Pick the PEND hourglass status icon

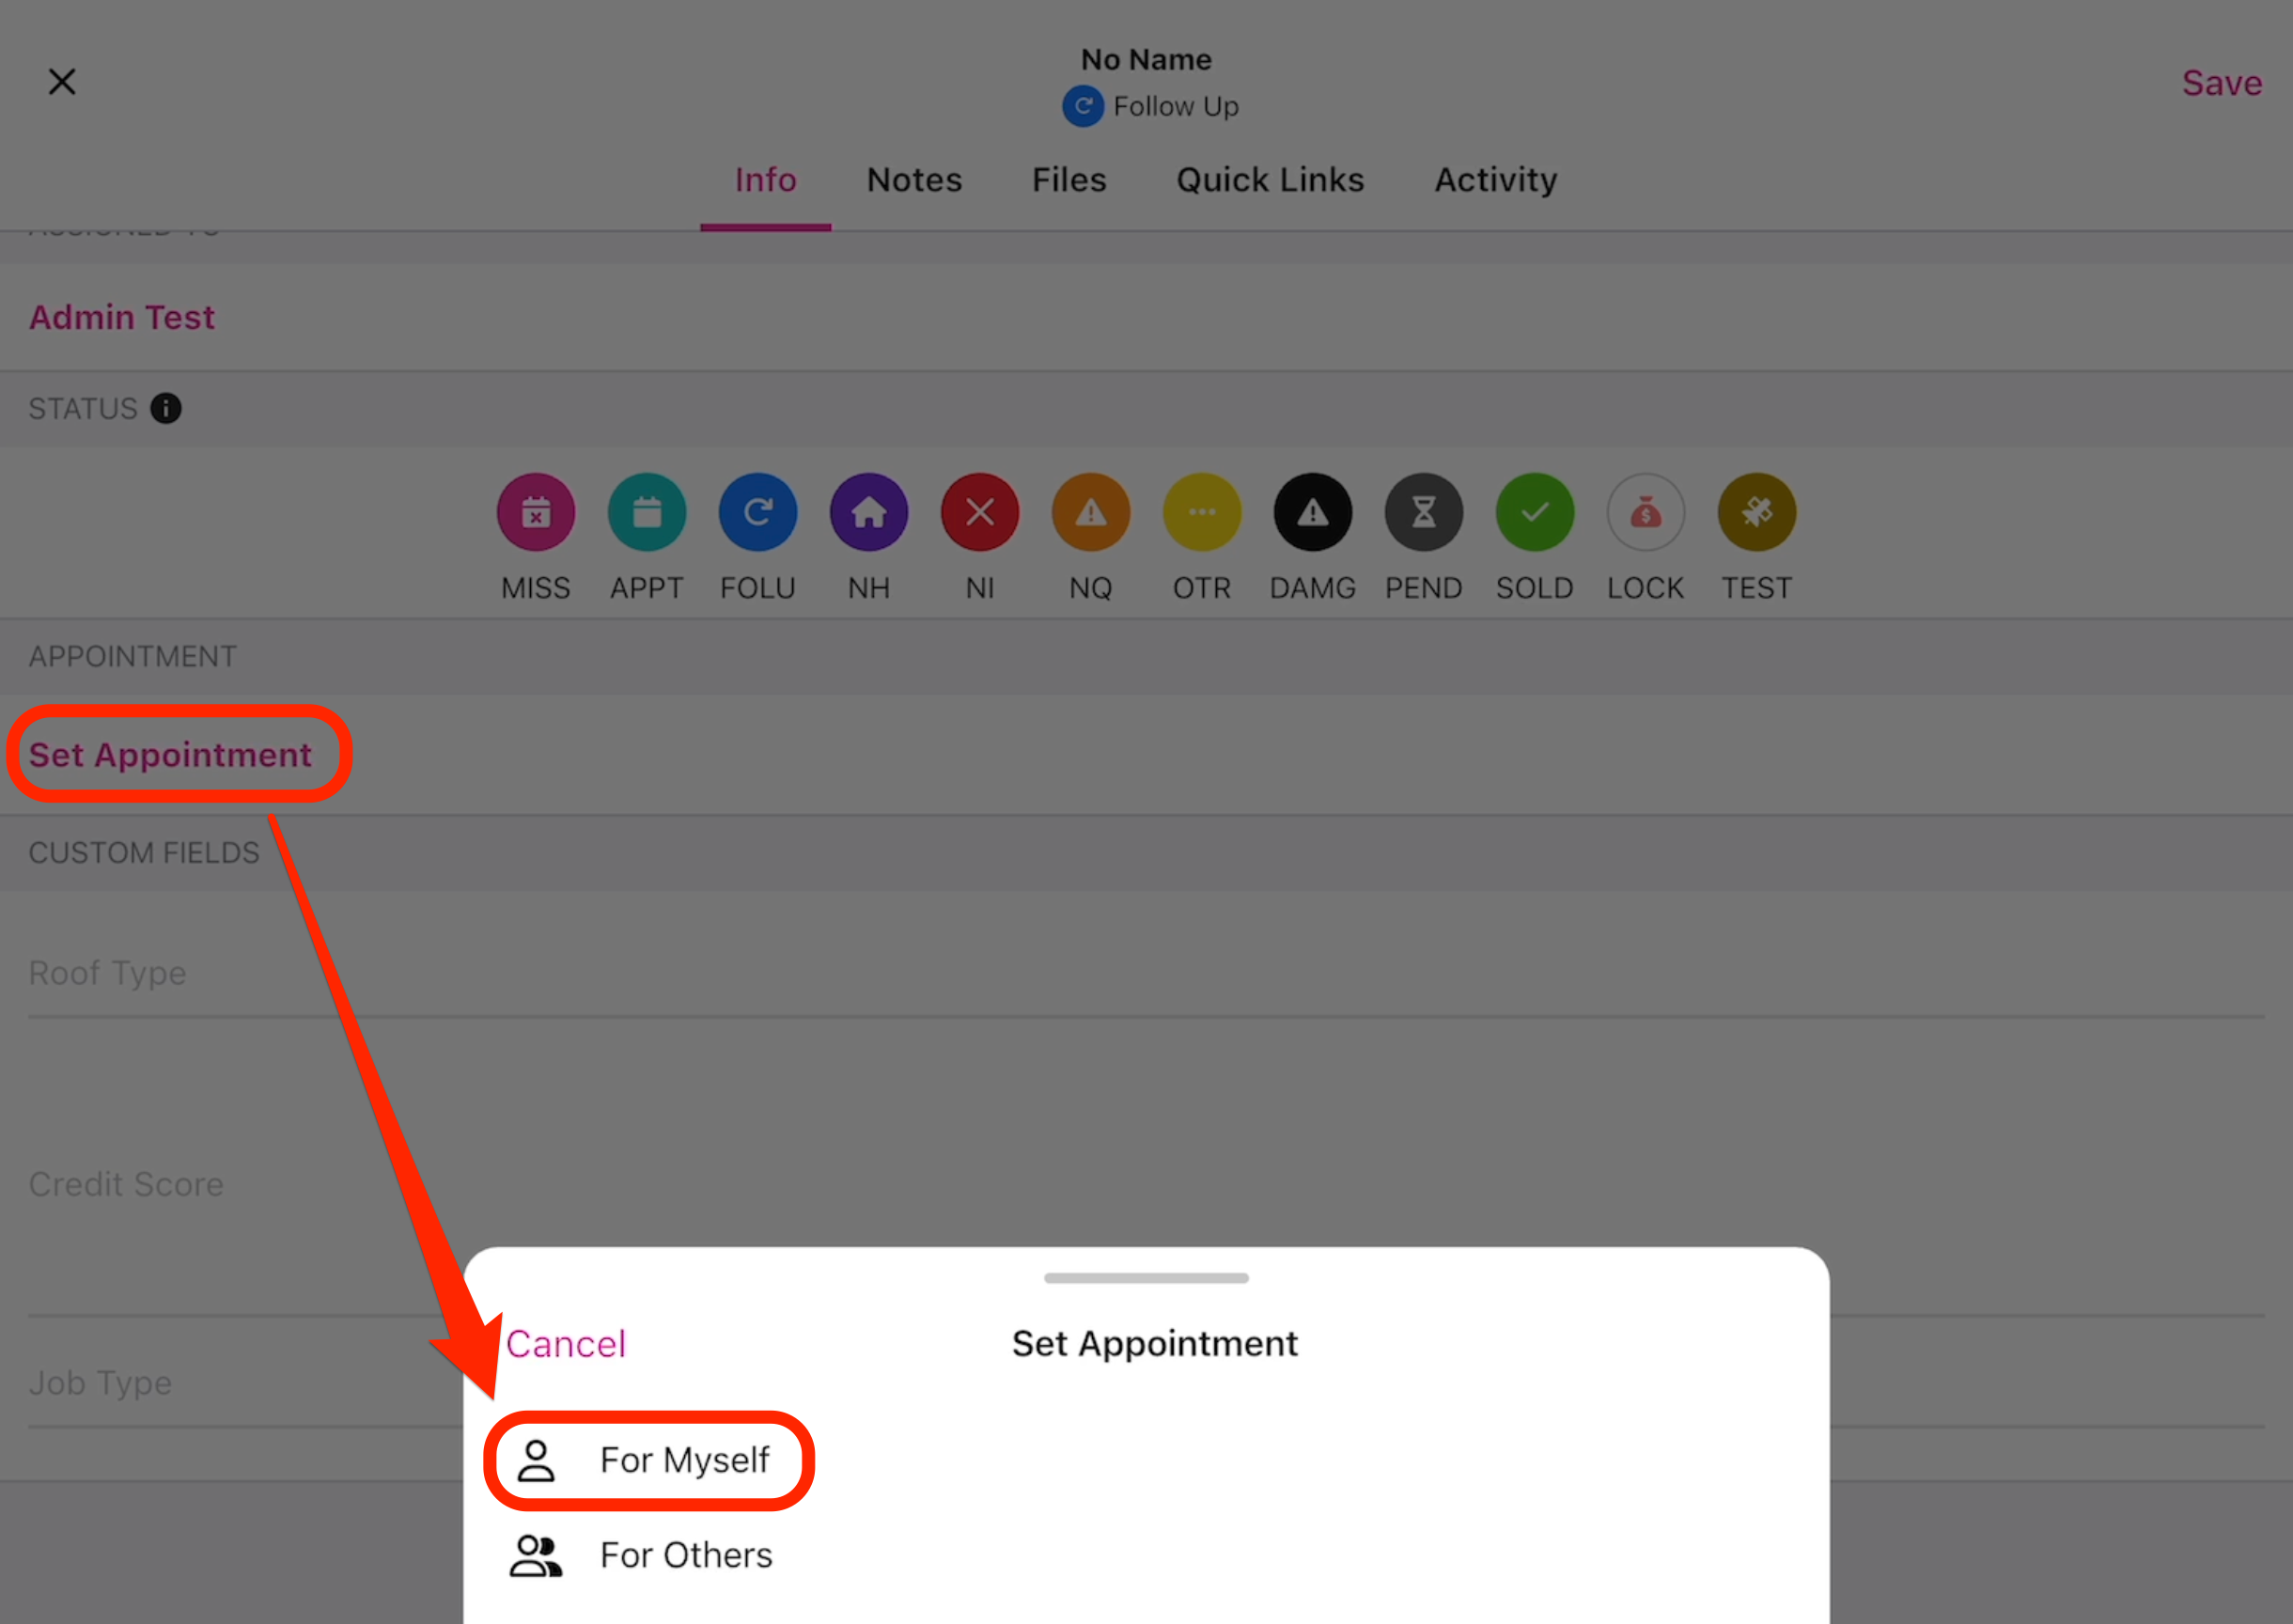[1424, 513]
